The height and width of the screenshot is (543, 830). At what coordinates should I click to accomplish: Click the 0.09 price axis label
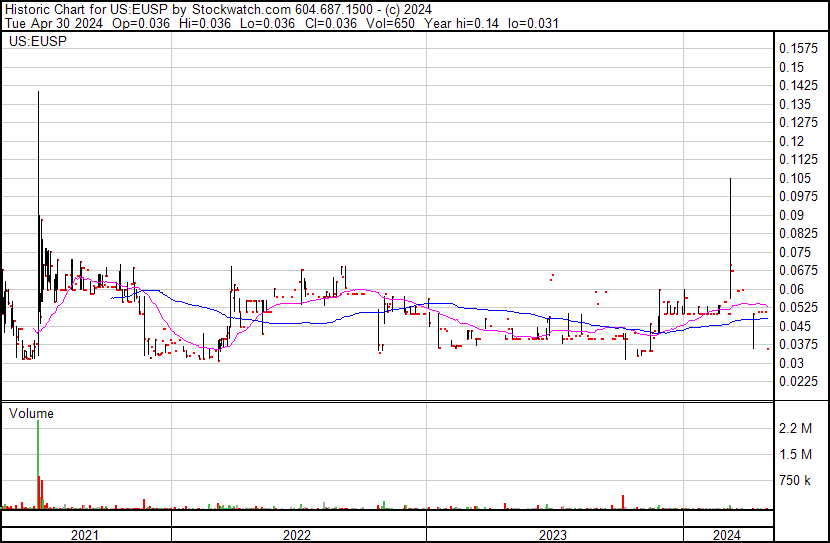coord(791,215)
